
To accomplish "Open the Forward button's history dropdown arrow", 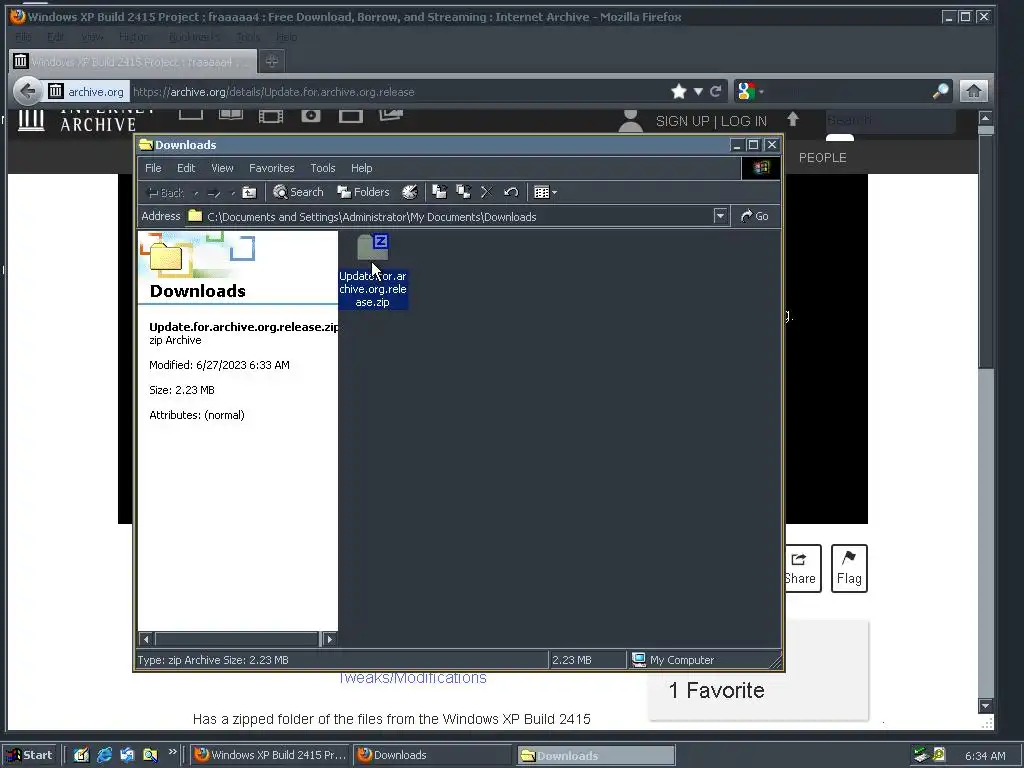I will [x=232, y=193].
